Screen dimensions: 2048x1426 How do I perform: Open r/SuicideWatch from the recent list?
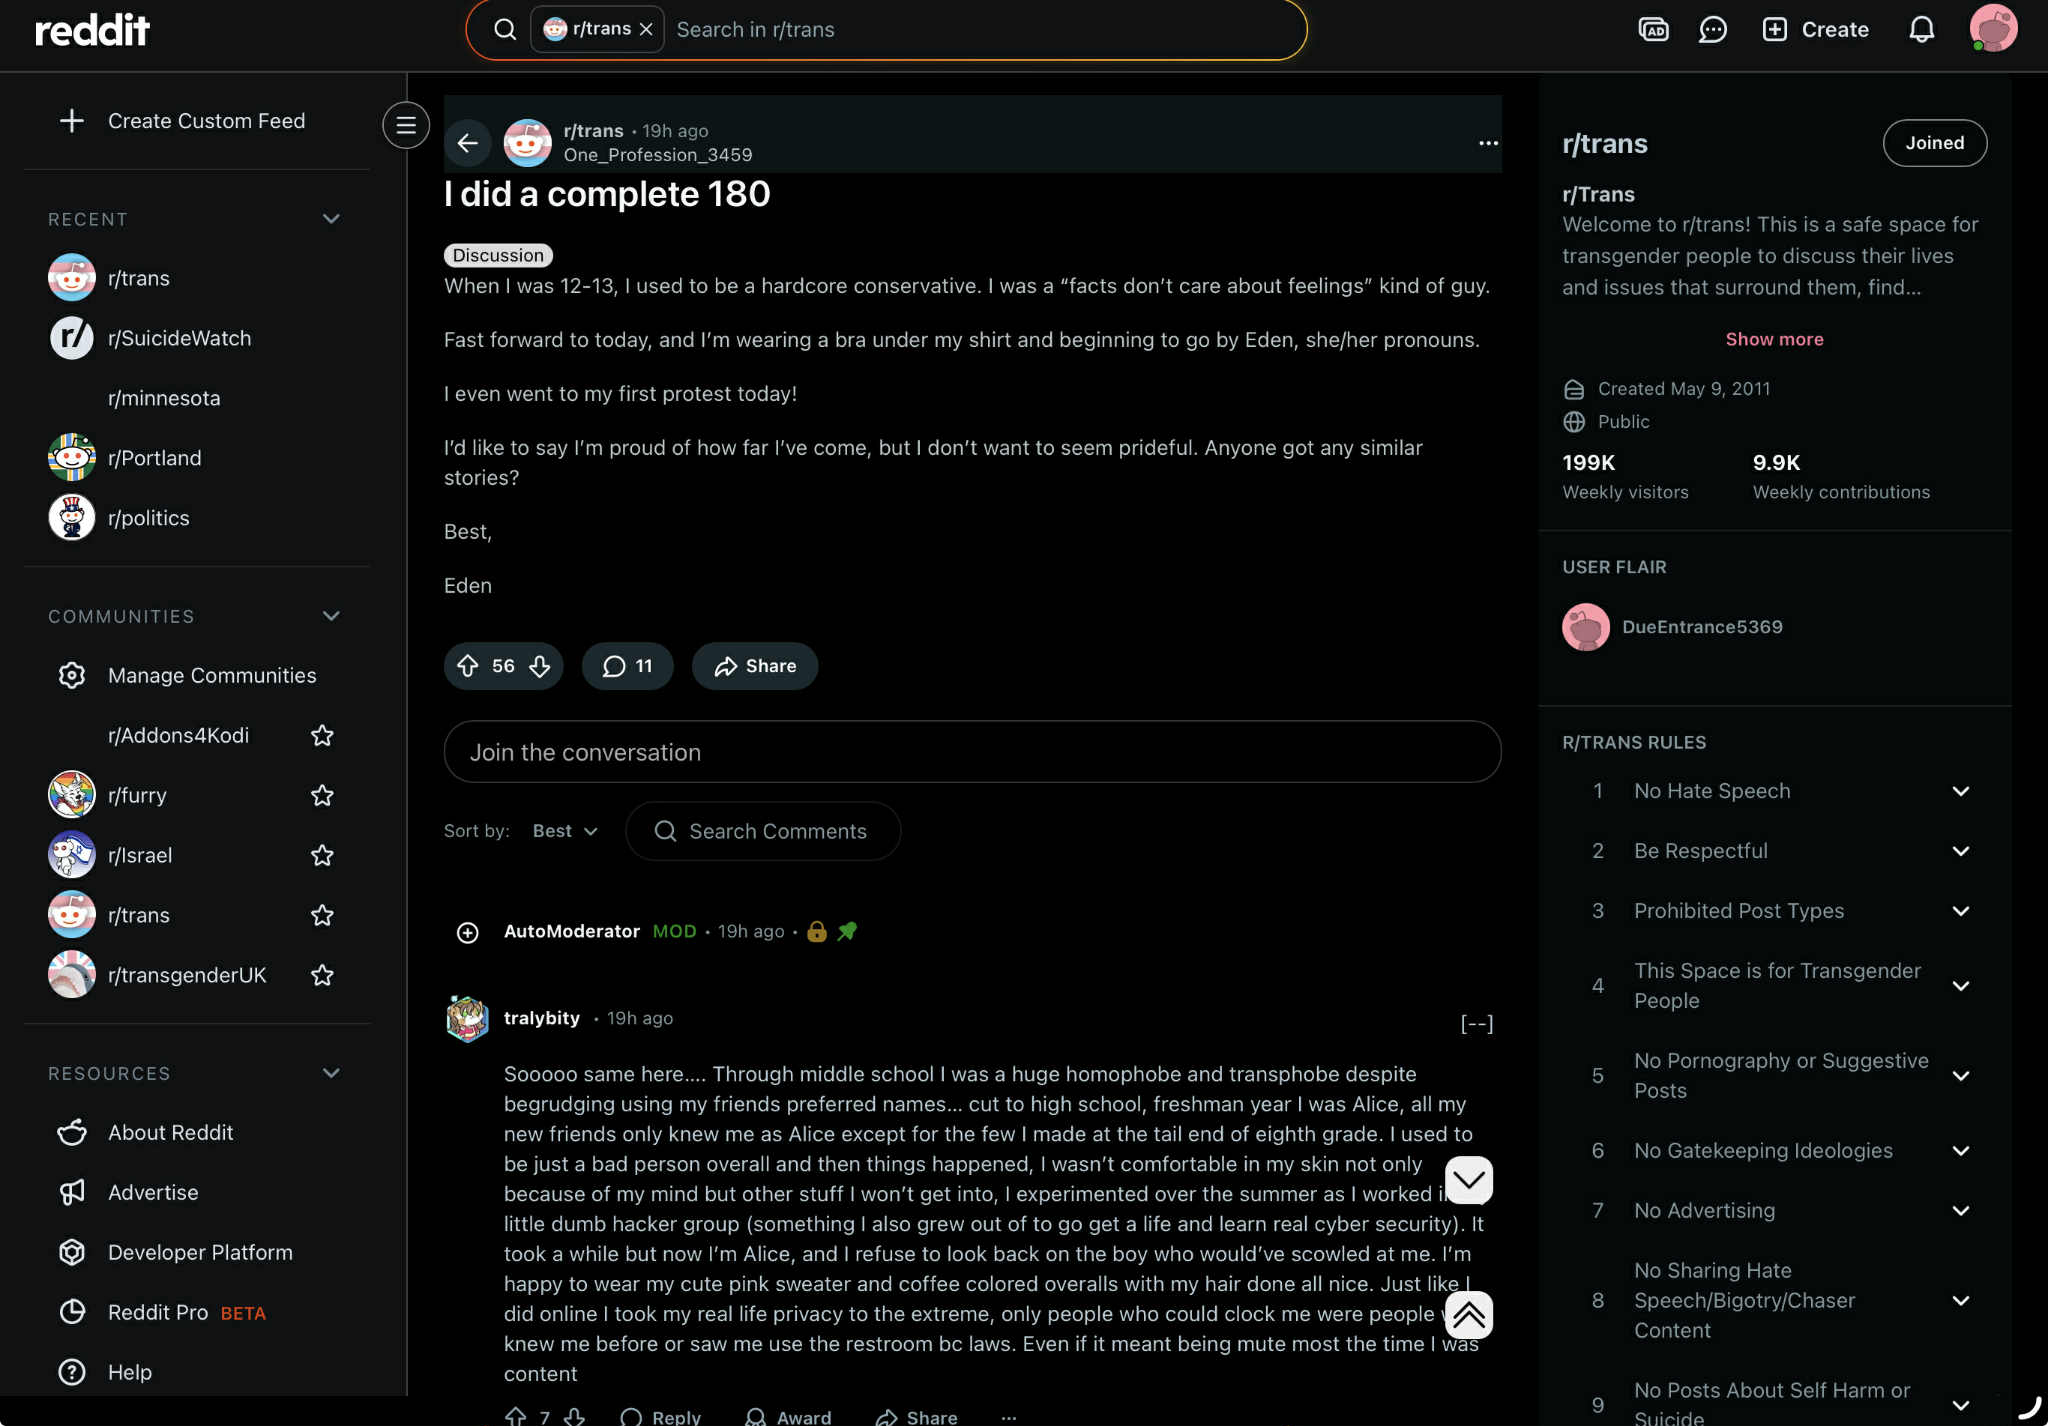(180, 338)
